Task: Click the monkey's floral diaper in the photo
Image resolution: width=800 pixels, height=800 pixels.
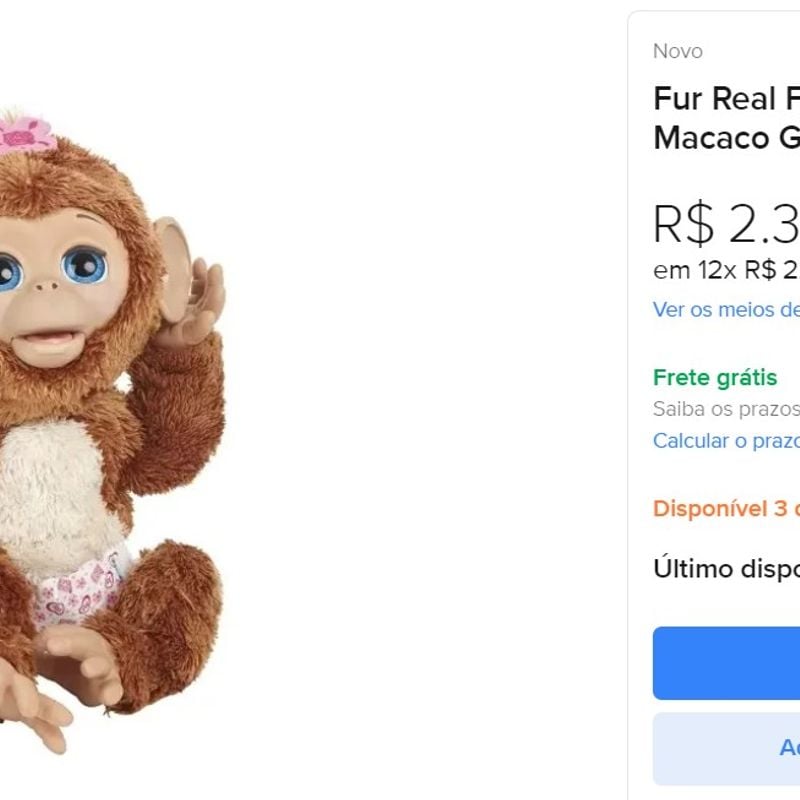Action: coord(80,590)
